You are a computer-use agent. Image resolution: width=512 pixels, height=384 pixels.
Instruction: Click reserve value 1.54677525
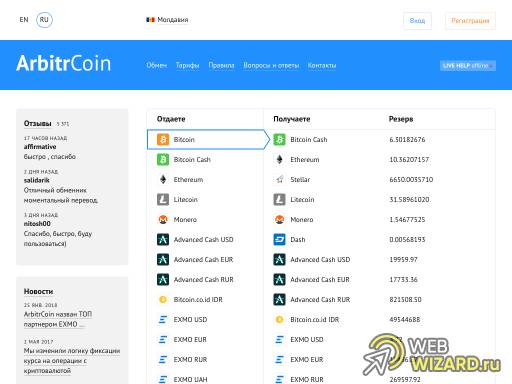(x=407, y=220)
